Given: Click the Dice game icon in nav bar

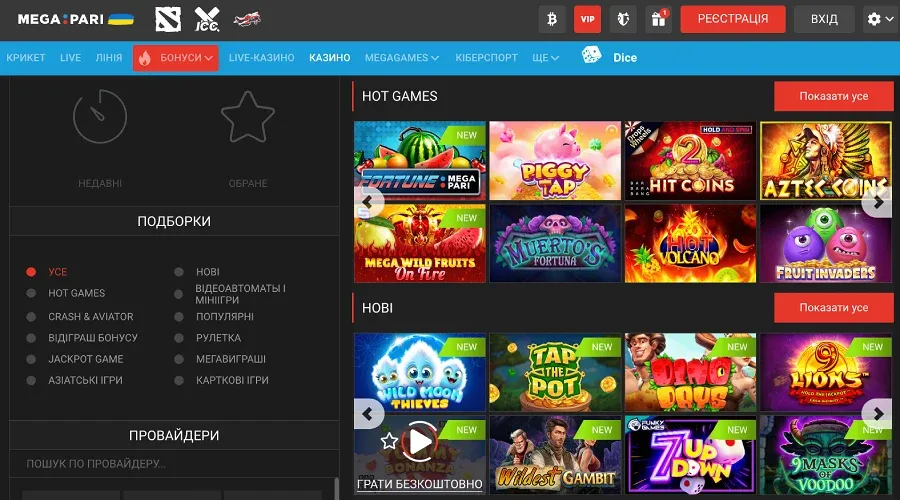Looking at the screenshot, I should click(591, 55).
